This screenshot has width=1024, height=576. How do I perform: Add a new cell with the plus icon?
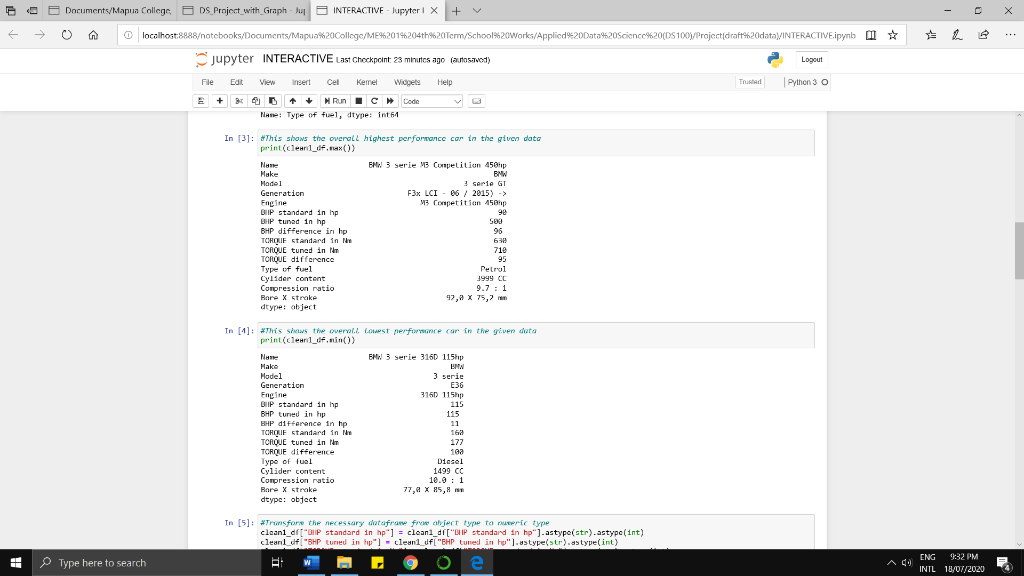coord(219,100)
